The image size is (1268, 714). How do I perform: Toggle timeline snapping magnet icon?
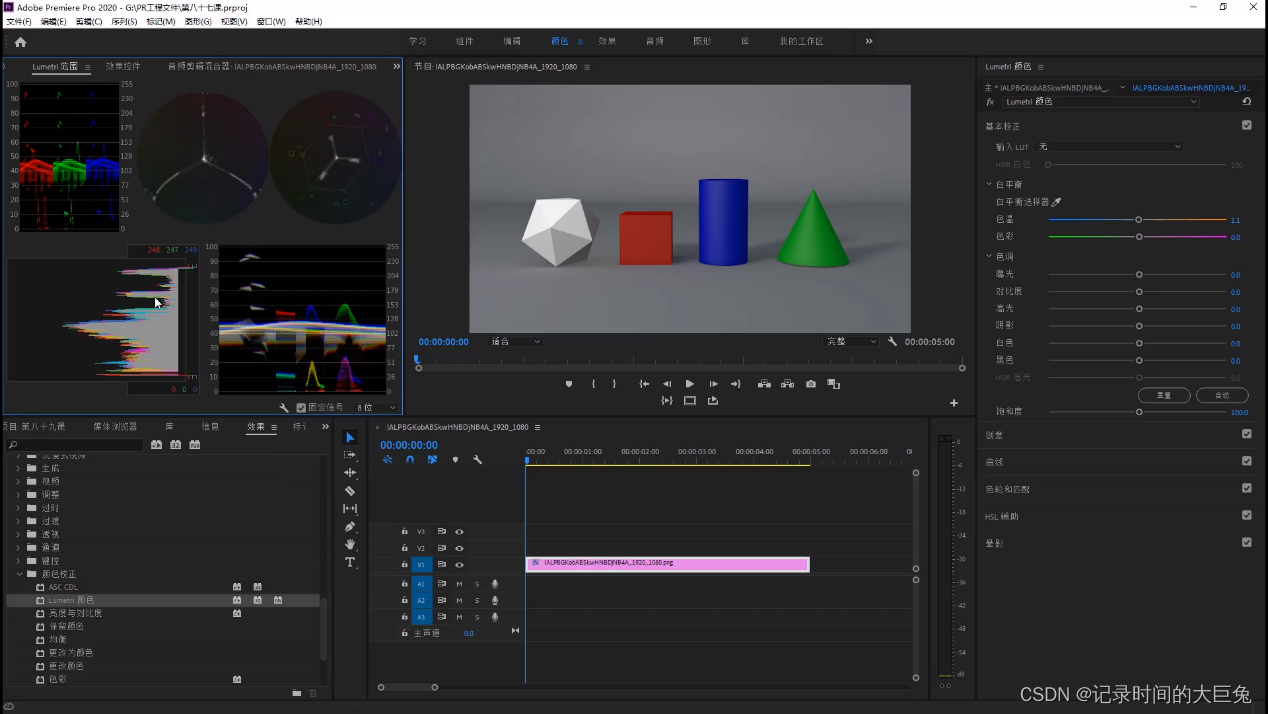[x=410, y=460]
